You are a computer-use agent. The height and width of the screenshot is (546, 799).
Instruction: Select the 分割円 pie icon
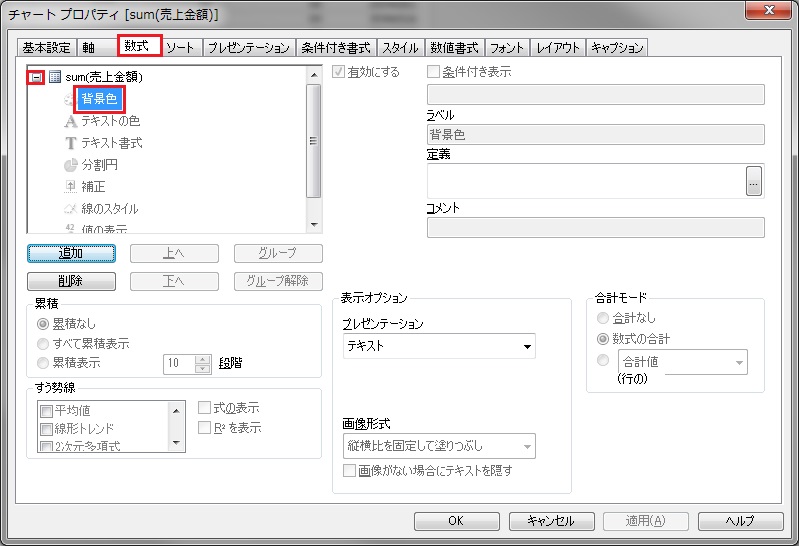point(70,165)
